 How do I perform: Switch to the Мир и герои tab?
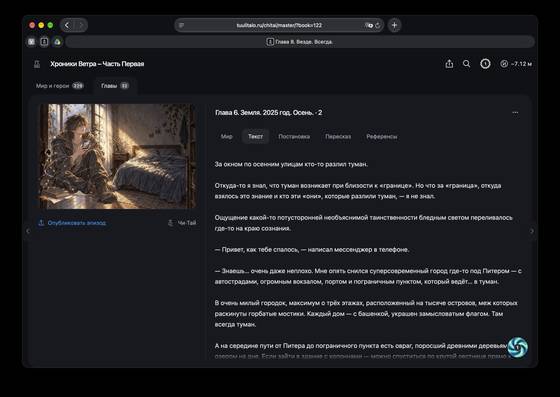[59, 86]
